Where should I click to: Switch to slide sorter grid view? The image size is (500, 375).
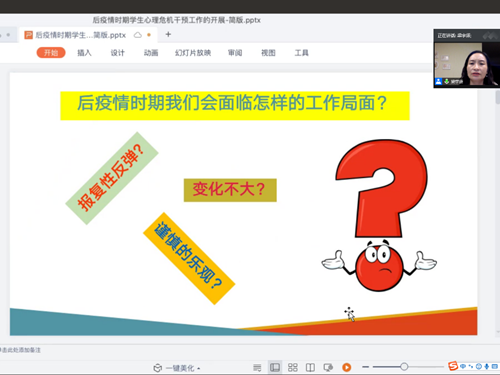coord(293,367)
